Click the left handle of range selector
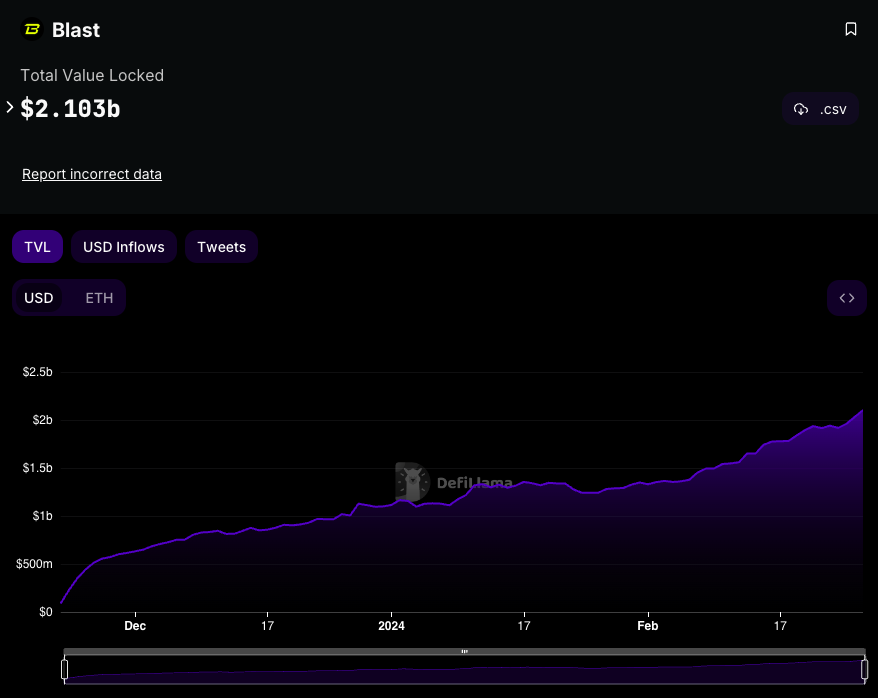The width and height of the screenshot is (878, 698). pos(65,668)
